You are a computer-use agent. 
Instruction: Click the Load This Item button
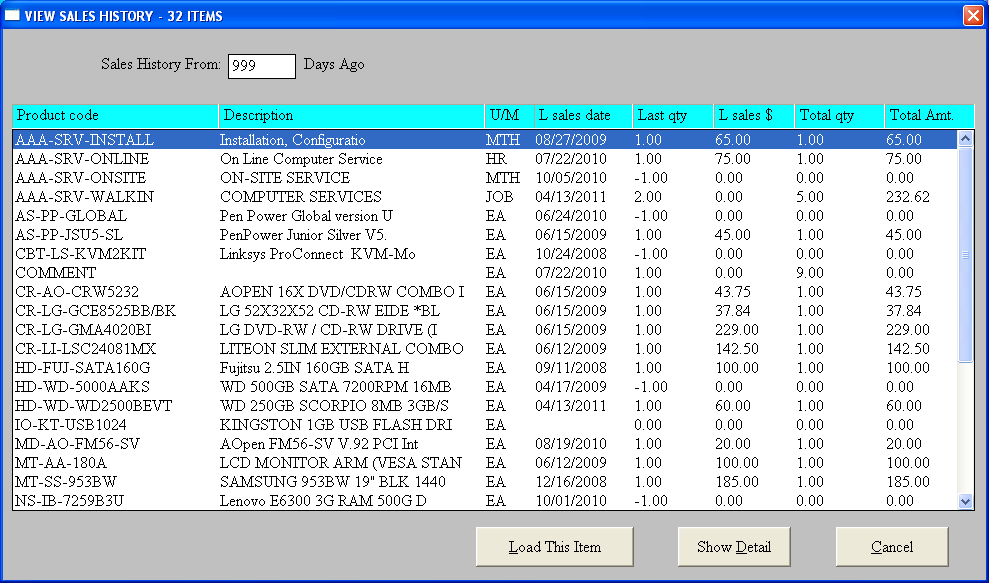554,547
